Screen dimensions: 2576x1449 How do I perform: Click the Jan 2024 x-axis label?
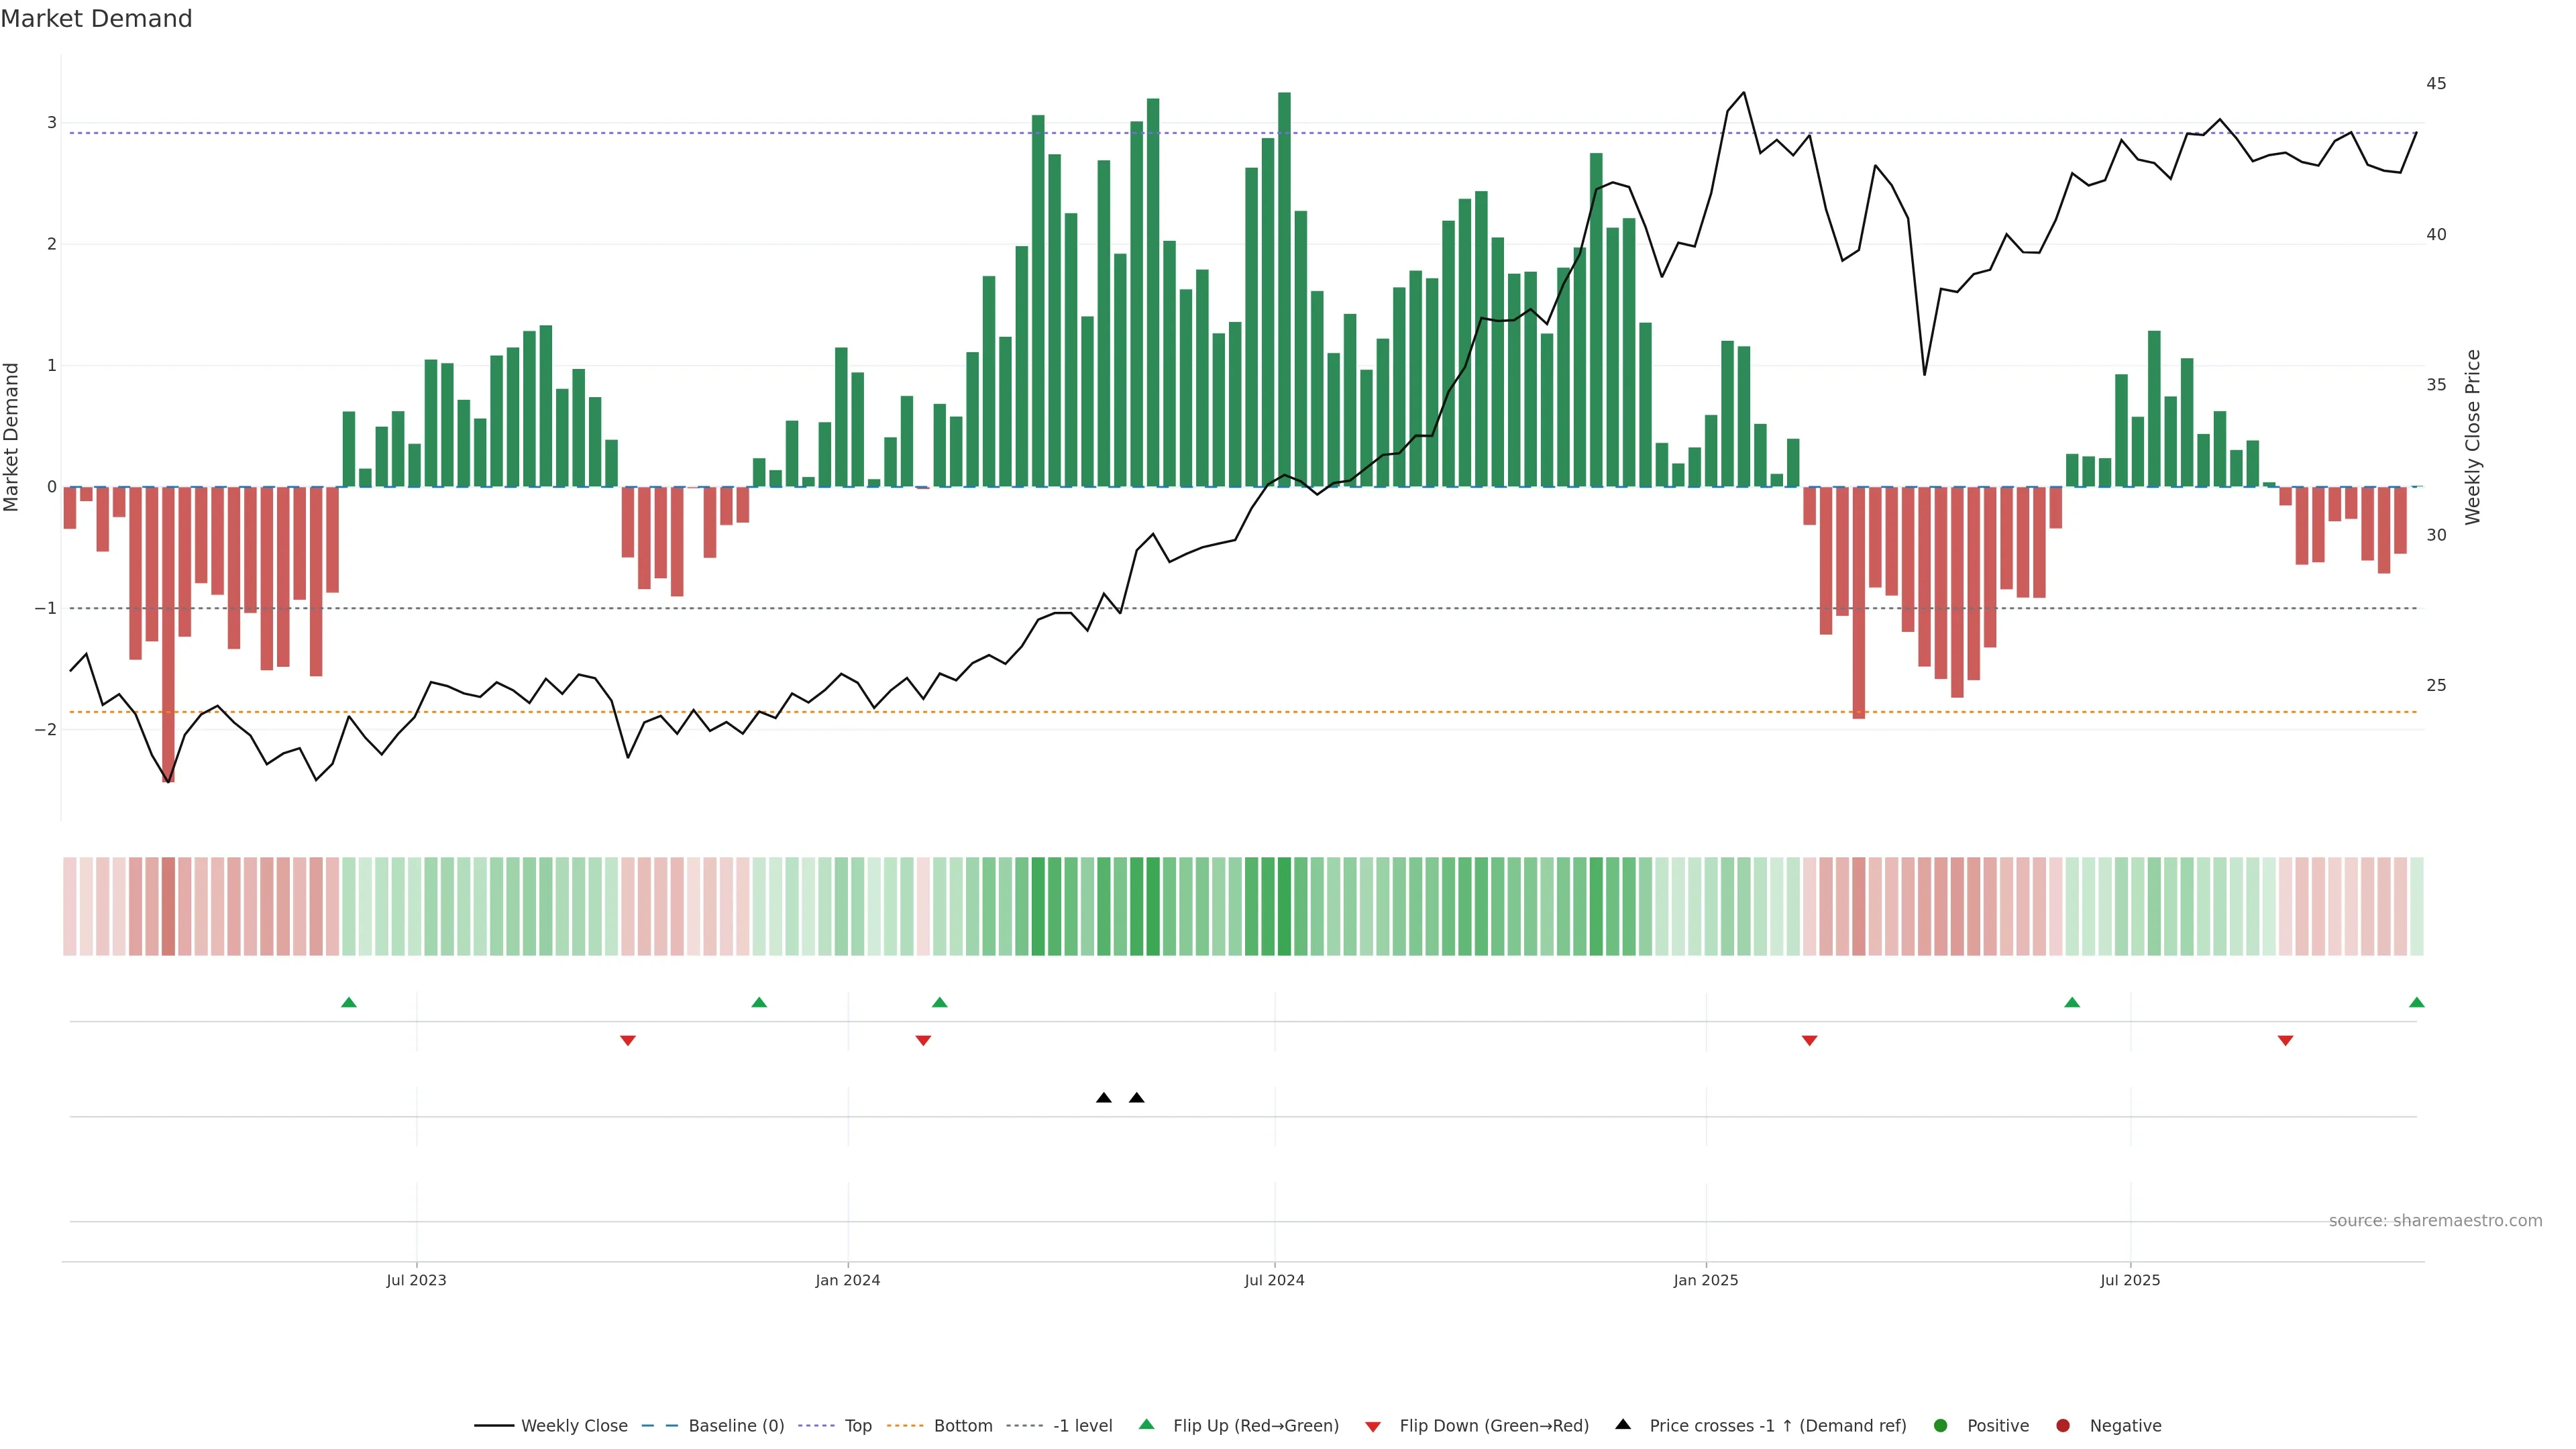[848, 1281]
